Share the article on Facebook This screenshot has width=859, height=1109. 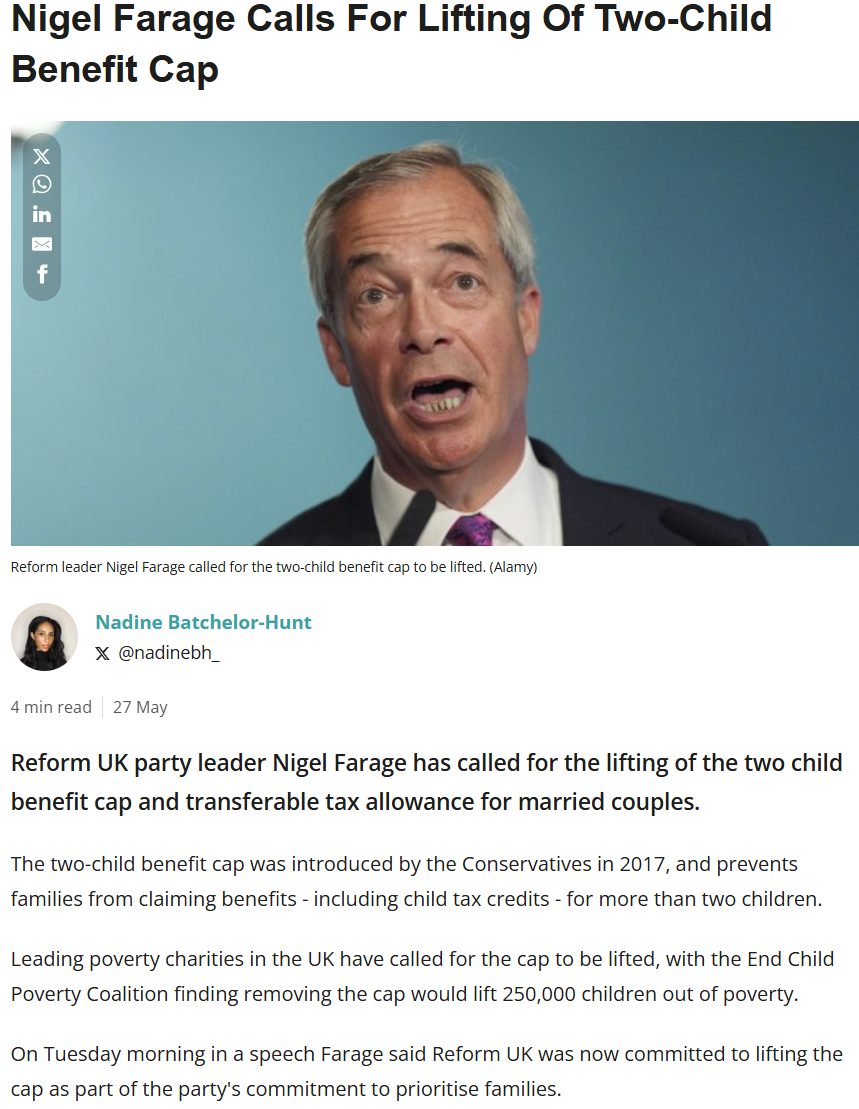point(41,274)
